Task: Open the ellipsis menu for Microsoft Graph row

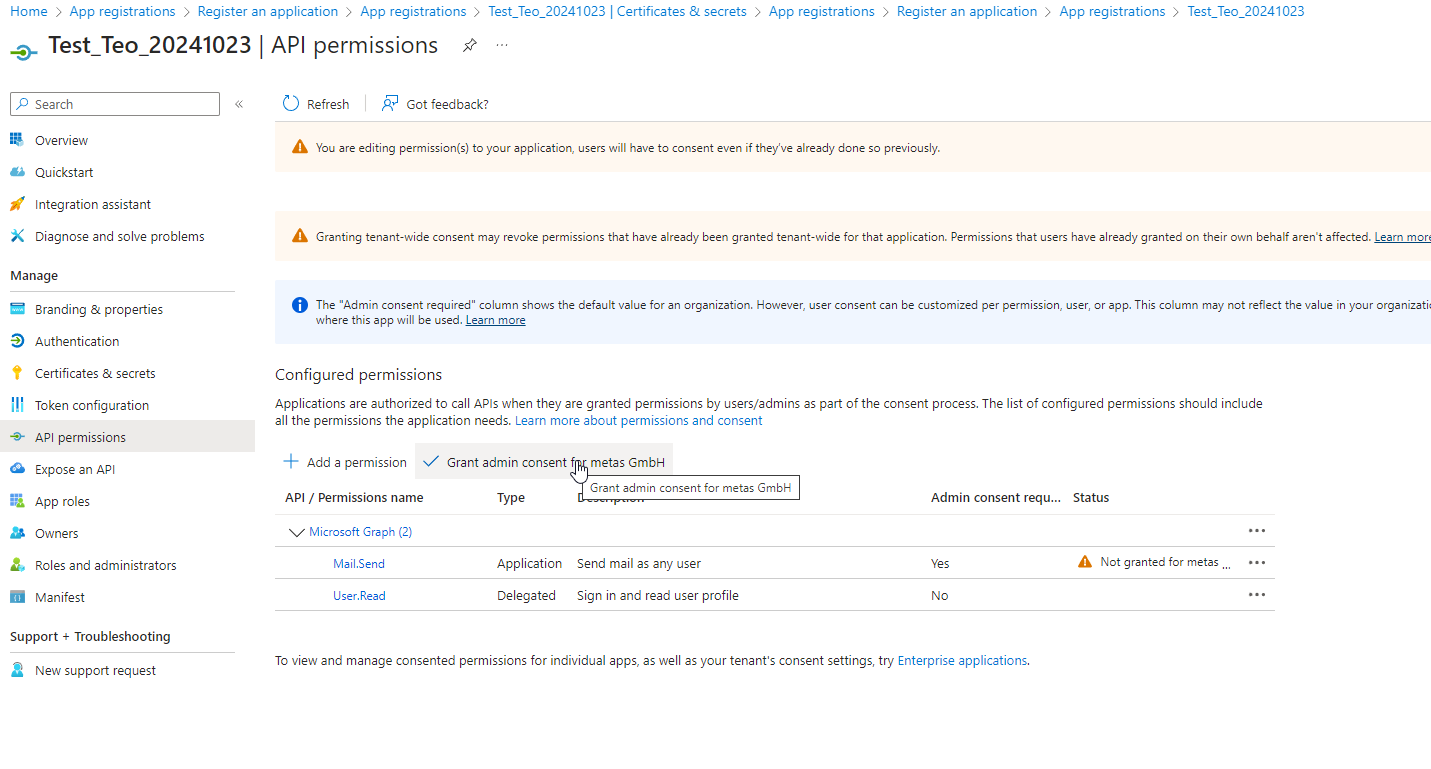Action: 1257,531
